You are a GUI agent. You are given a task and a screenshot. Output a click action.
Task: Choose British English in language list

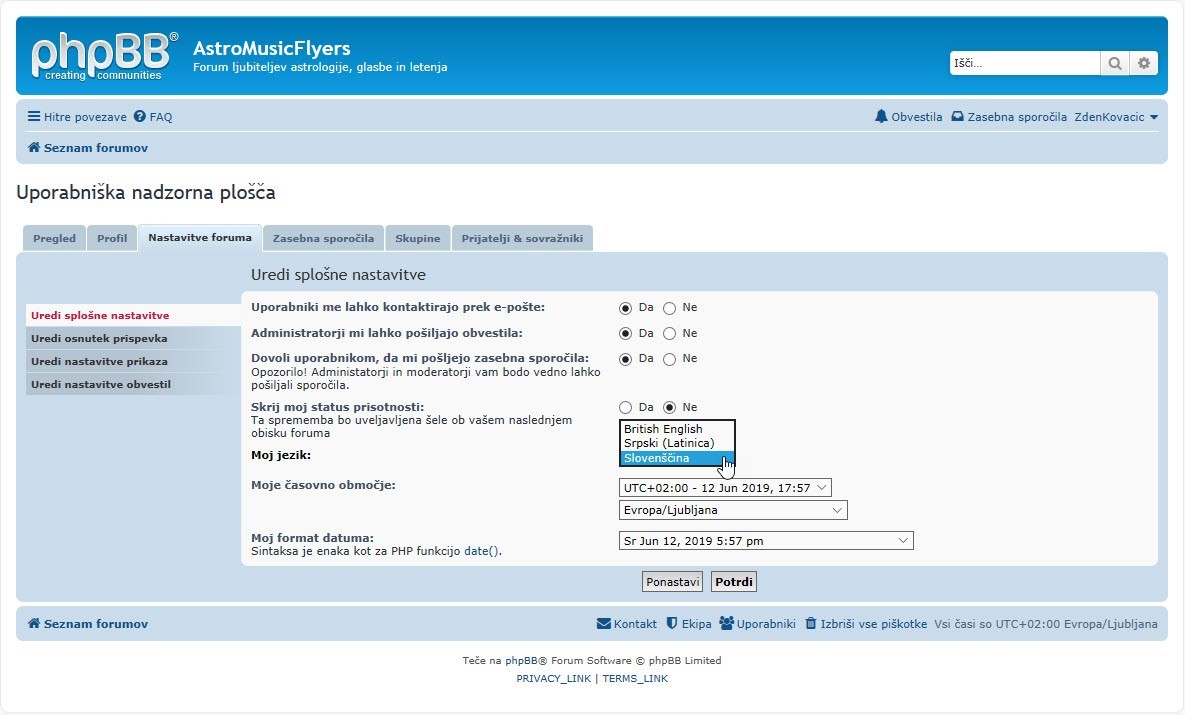click(677, 429)
